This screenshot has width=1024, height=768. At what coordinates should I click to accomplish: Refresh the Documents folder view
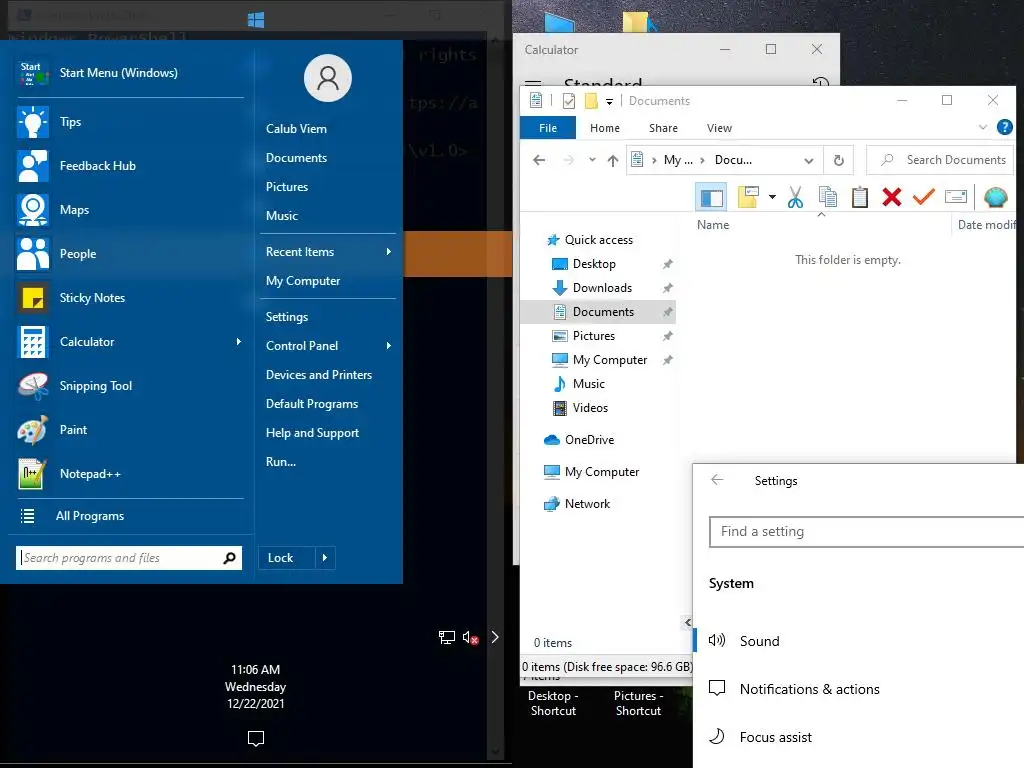839,160
